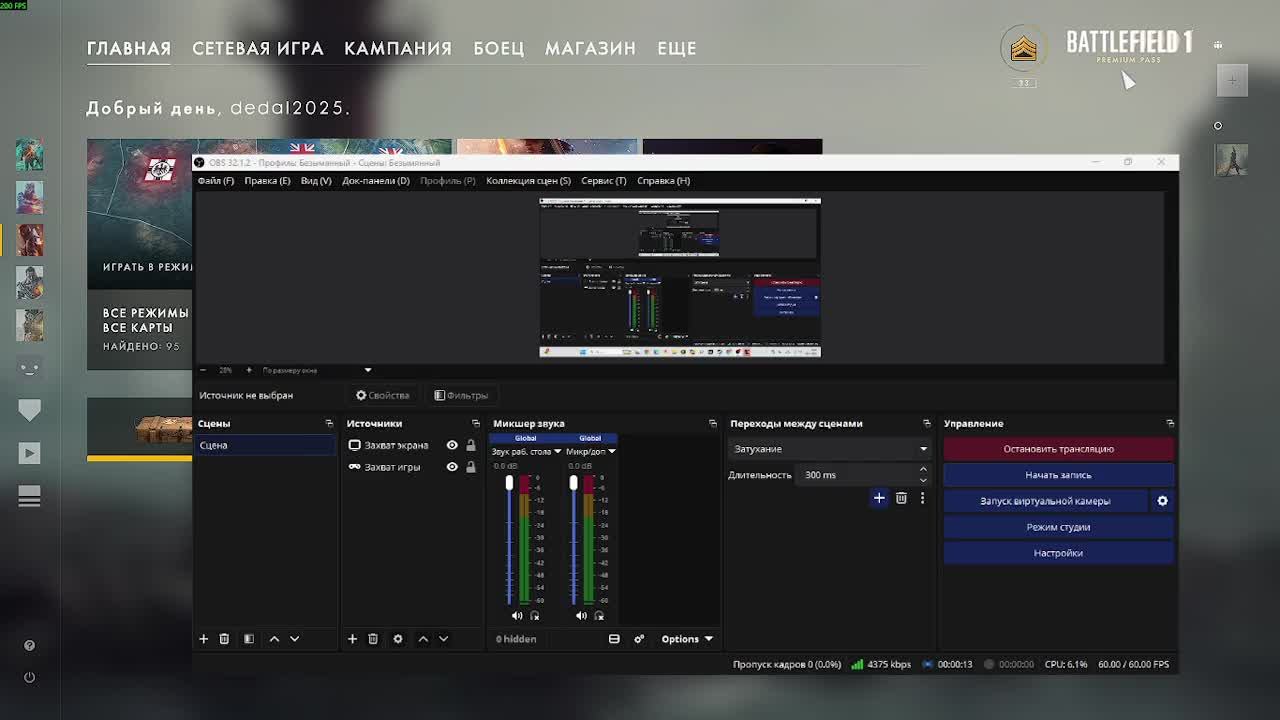The width and height of the screenshot is (1280, 720).
Task: Toggle monitoring for Микр/доп channel
Action: (x=599, y=616)
